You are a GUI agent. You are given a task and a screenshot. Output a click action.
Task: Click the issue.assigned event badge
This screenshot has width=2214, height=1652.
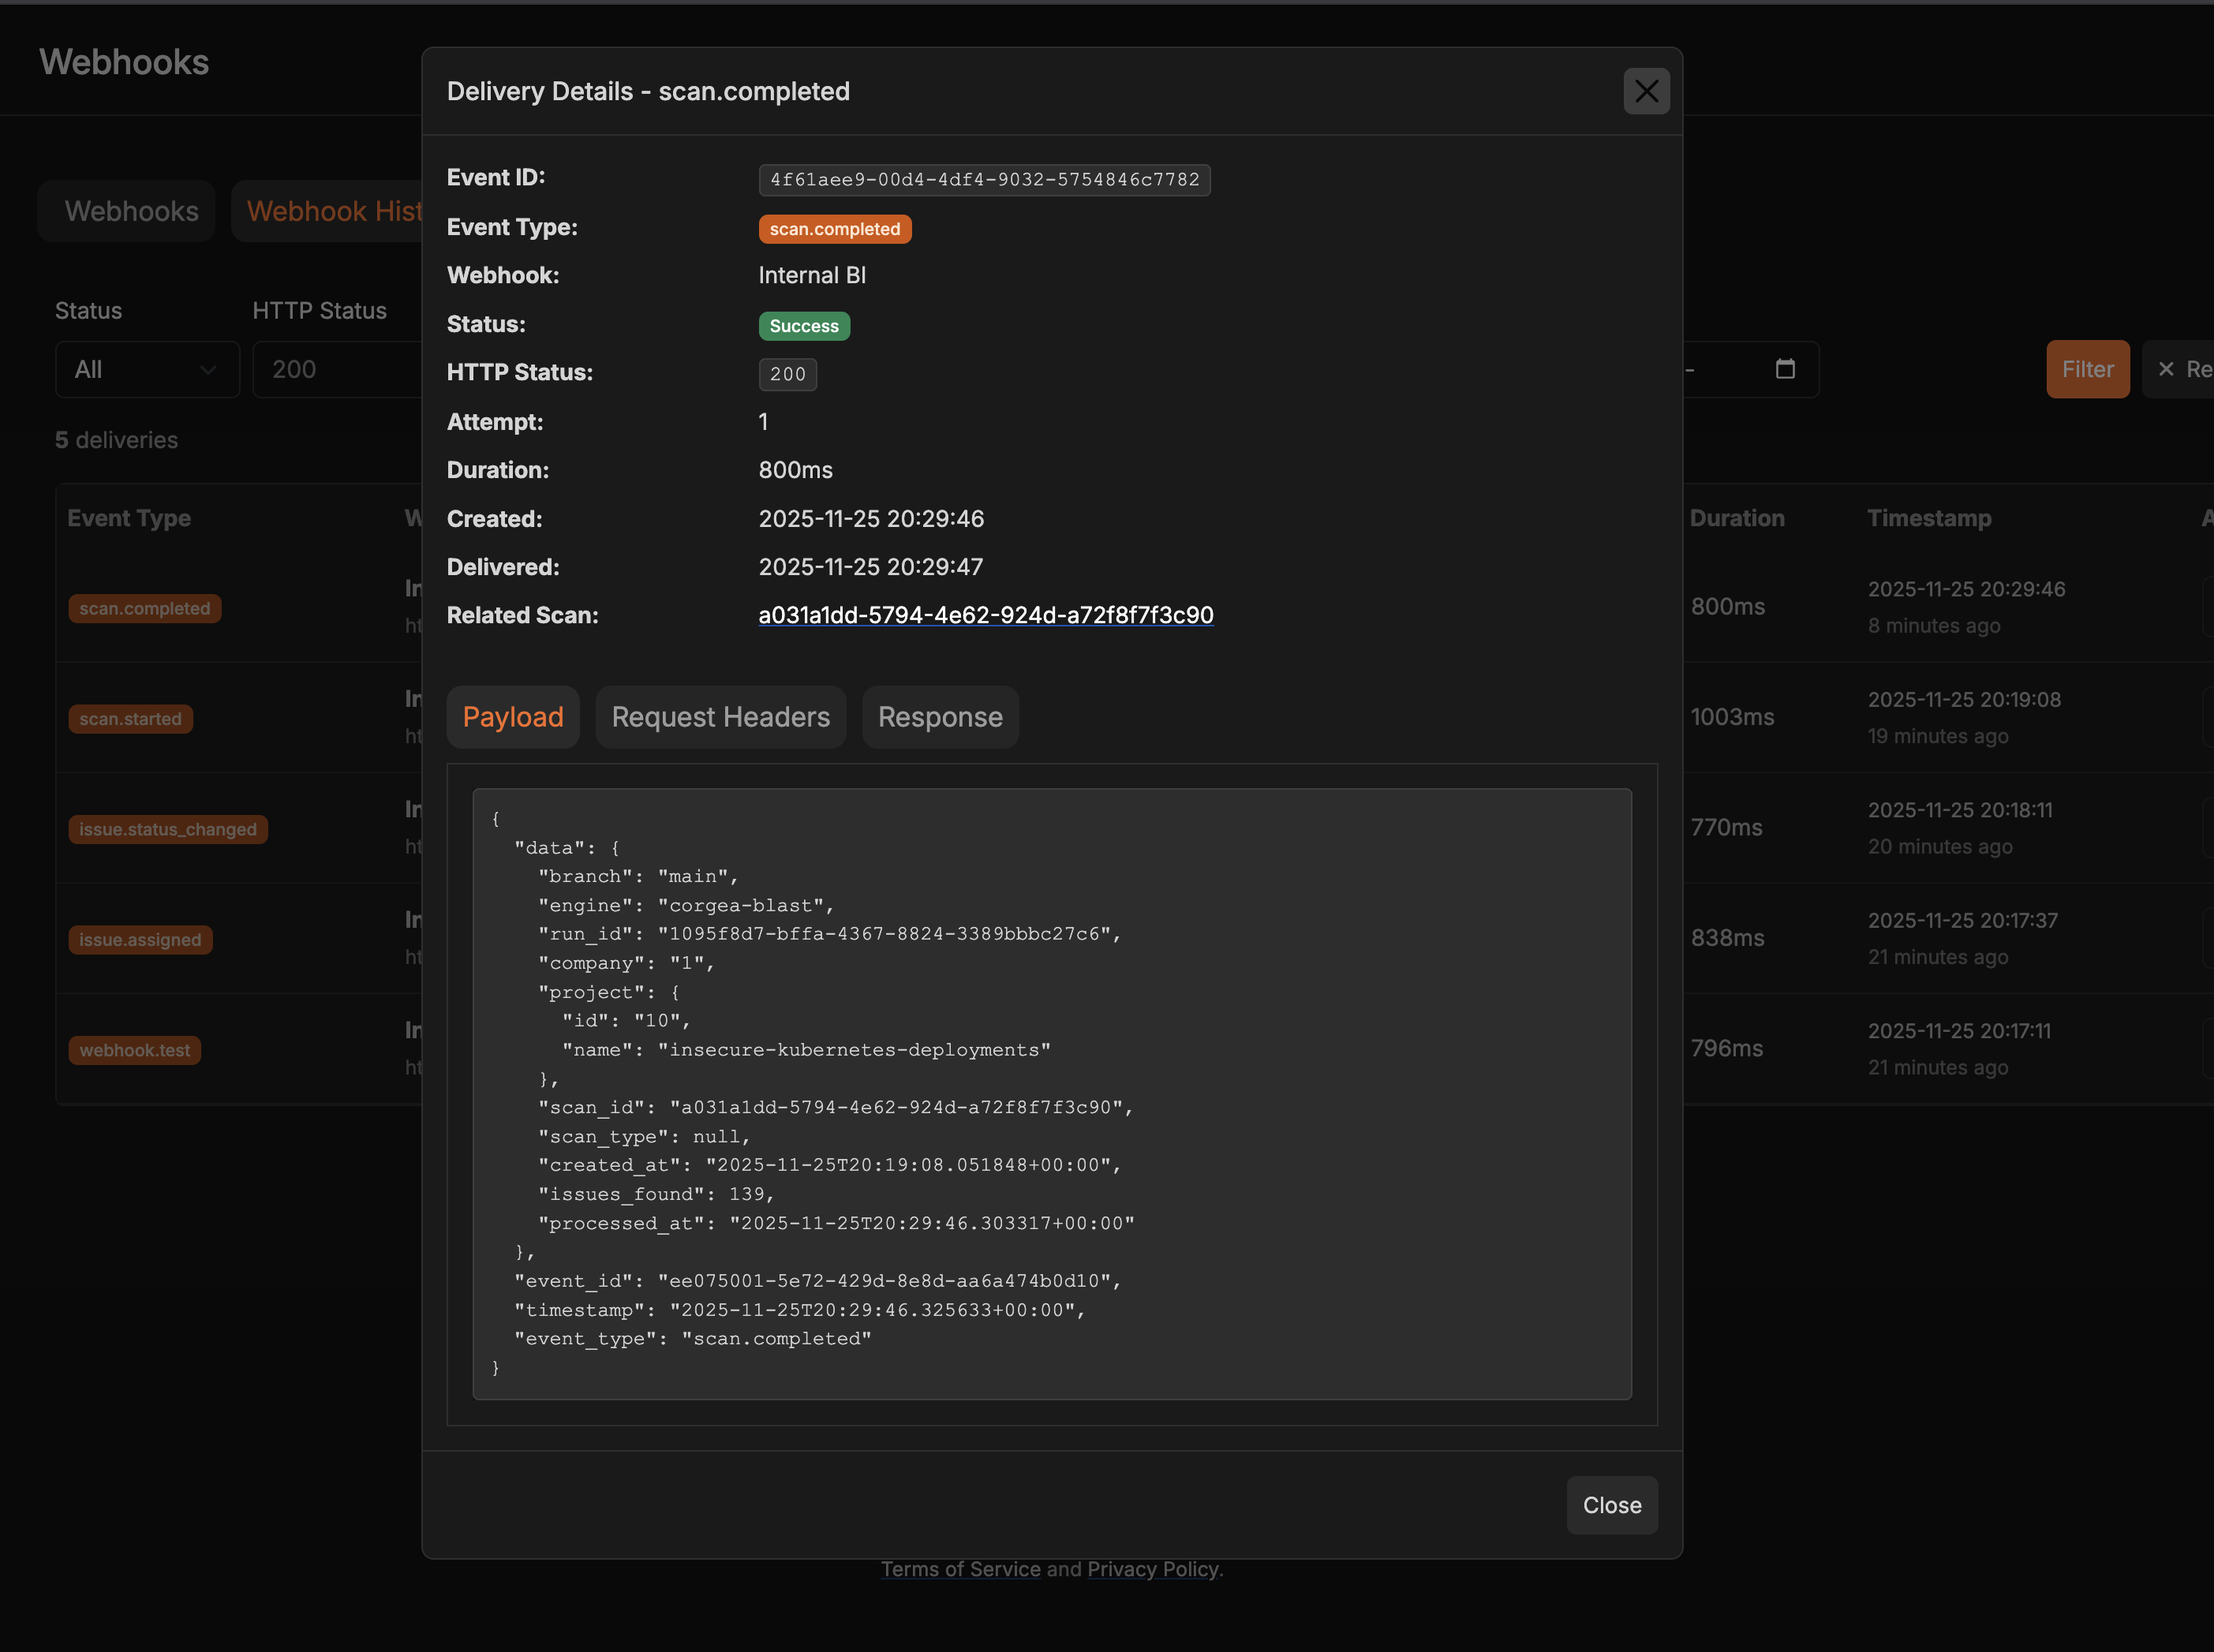pos(140,939)
